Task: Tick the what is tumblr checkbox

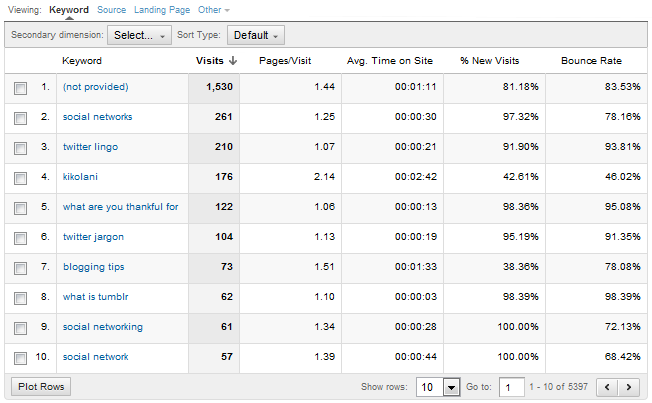Action: click(x=20, y=298)
